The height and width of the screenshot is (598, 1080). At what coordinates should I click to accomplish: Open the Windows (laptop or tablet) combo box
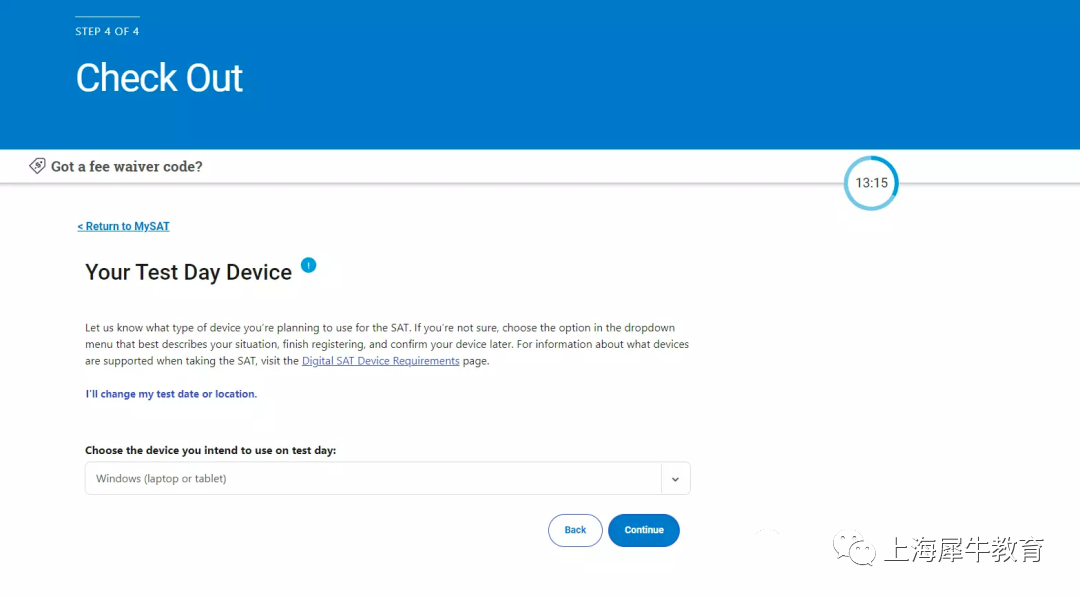click(x=387, y=478)
